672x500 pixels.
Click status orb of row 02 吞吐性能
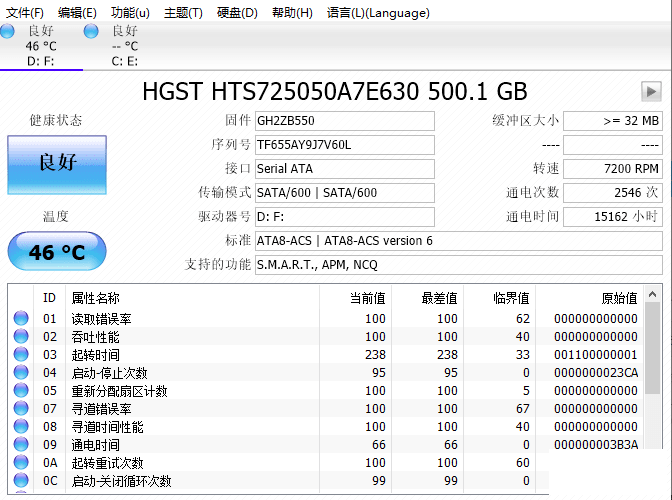pyautogui.click(x=21, y=336)
